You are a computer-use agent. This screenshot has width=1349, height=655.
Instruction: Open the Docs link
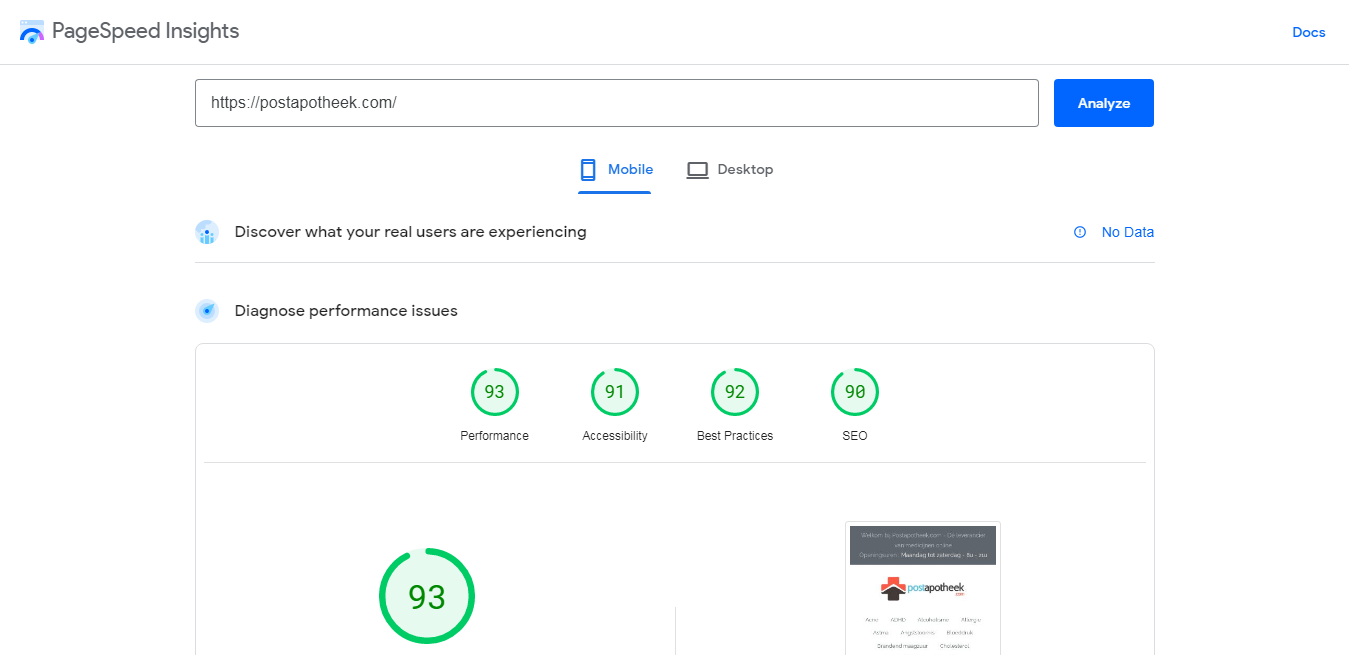click(x=1308, y=32)
